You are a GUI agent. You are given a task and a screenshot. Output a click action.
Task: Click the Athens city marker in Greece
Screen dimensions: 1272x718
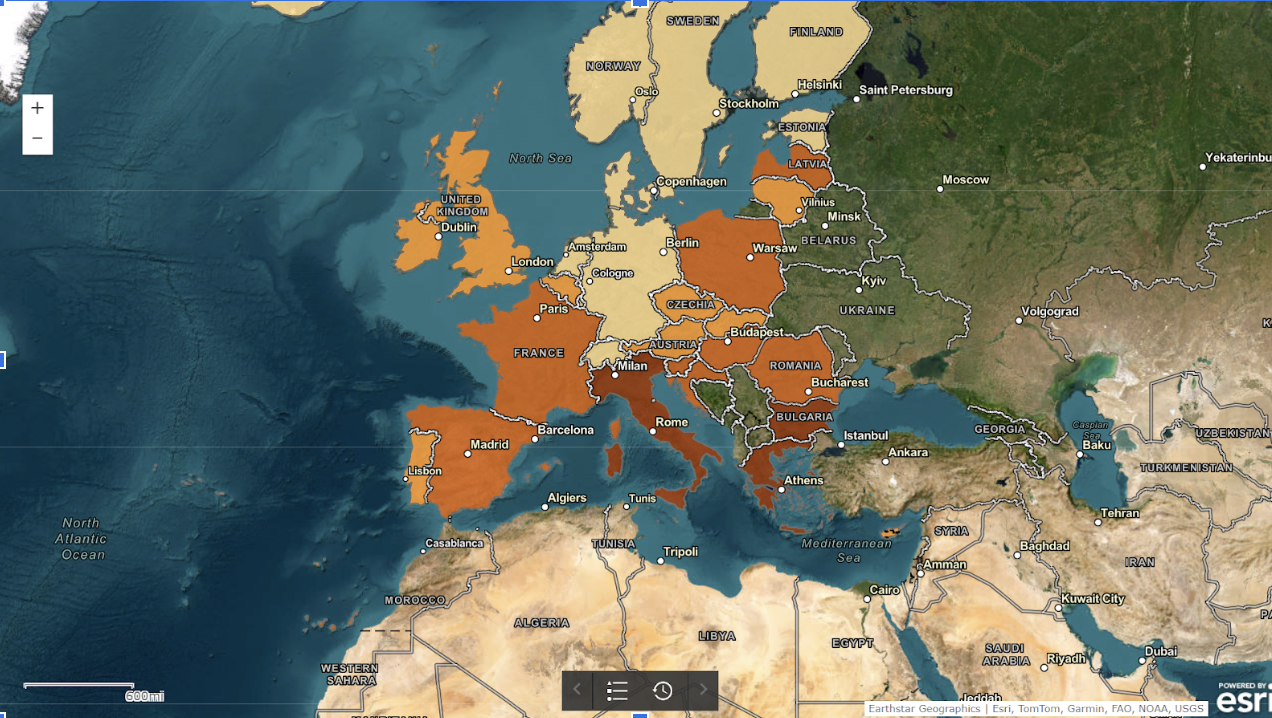(x=777, y=490)
